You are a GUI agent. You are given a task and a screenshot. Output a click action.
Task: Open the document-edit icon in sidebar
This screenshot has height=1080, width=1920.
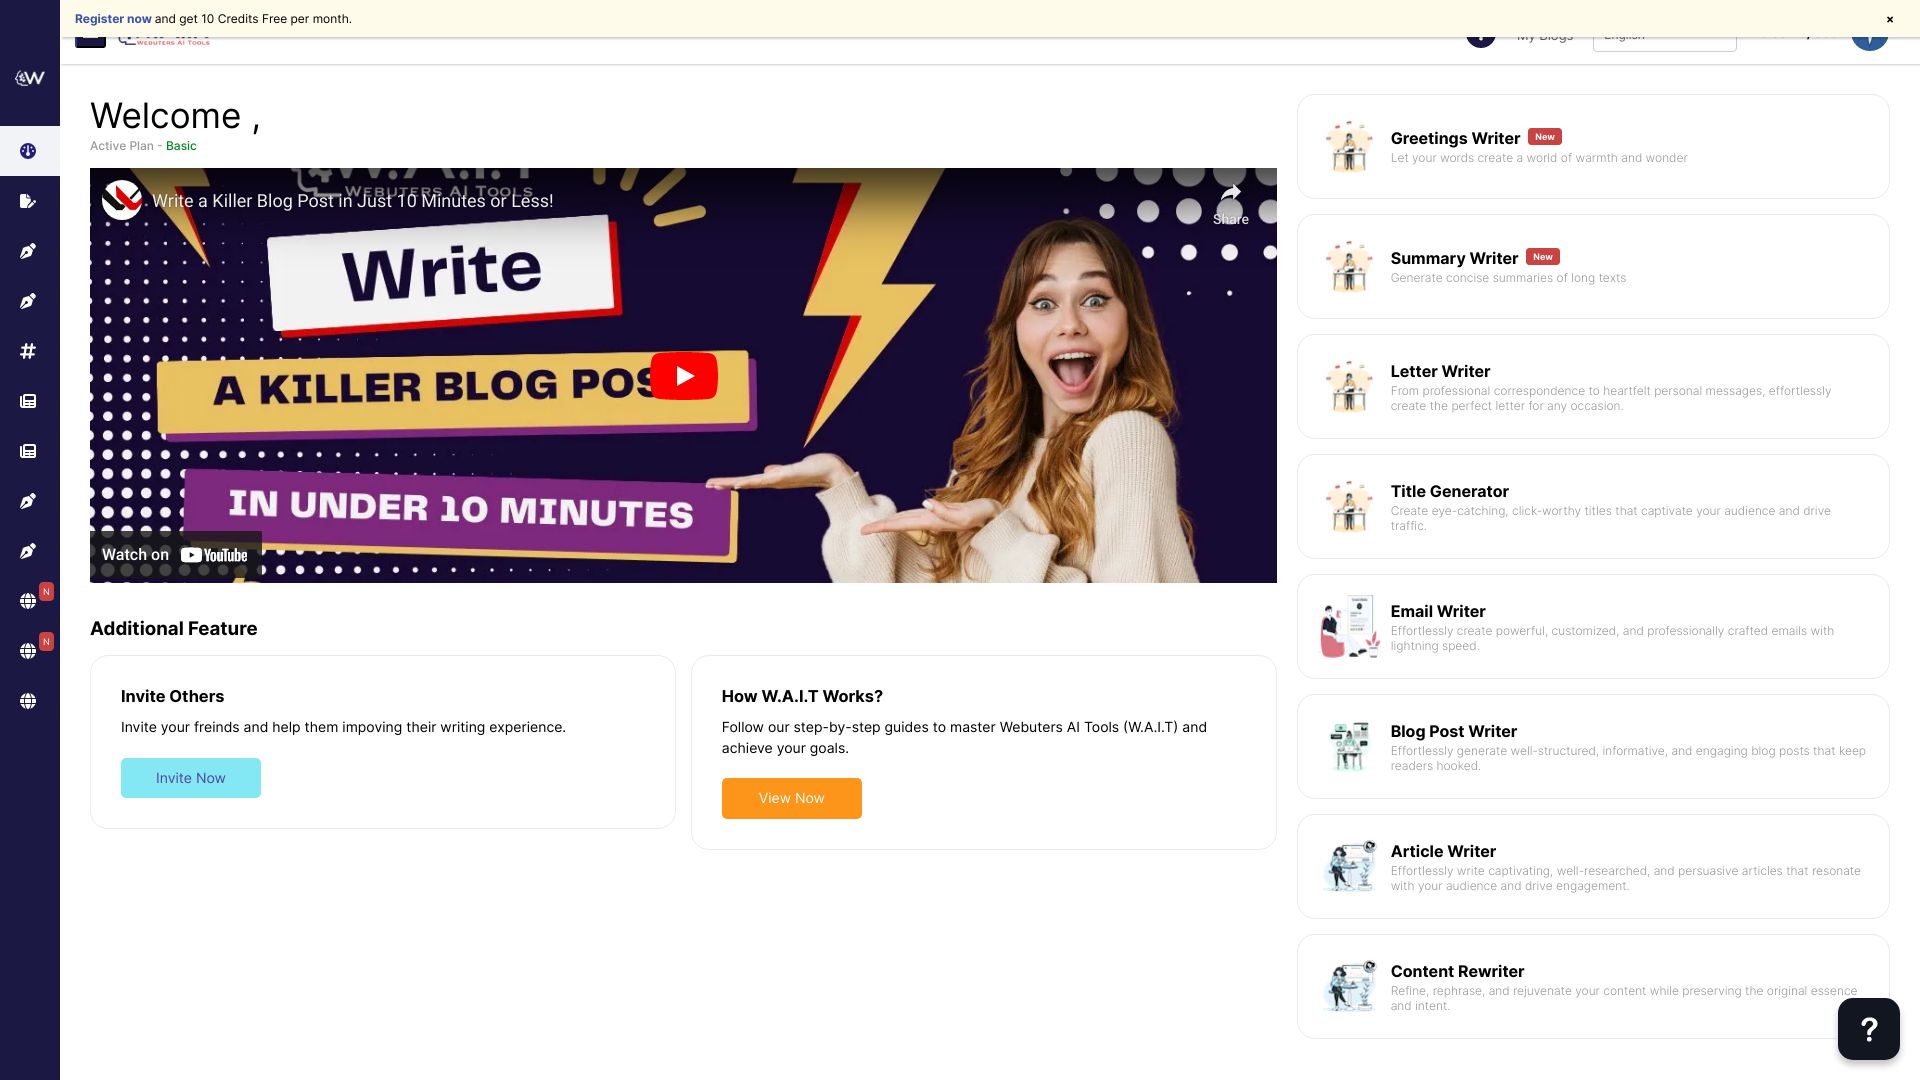(x=28, y=201)
